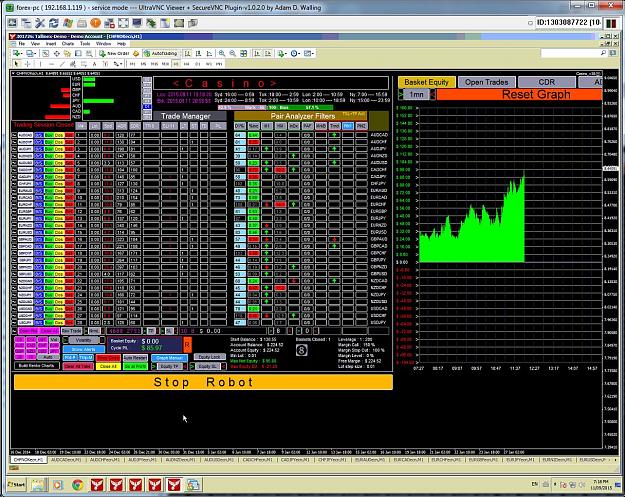625x497 pixels.
Task: Click the Reset Graph button
Action: [x=519, y=94]
